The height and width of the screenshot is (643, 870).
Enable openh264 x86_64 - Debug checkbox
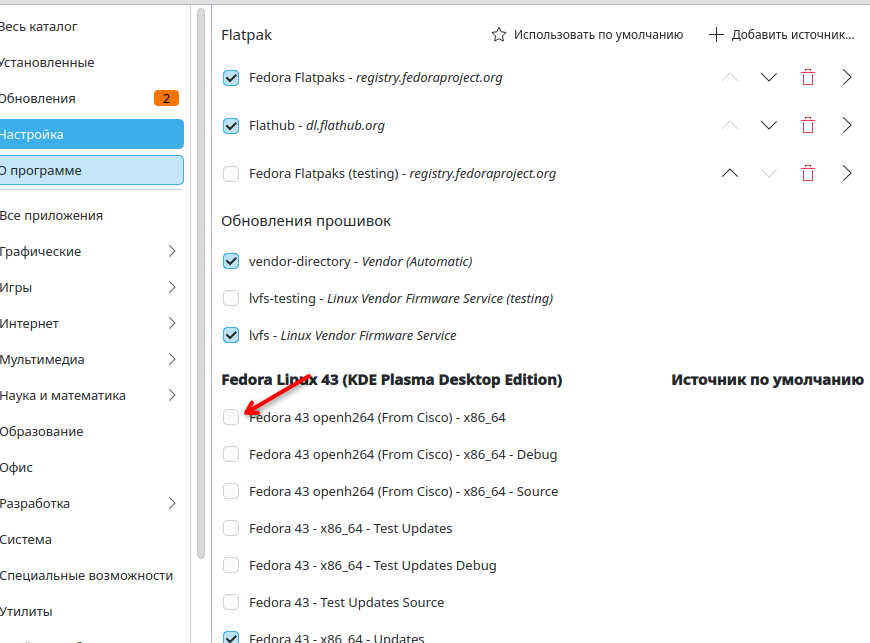[x=231, y=454]
